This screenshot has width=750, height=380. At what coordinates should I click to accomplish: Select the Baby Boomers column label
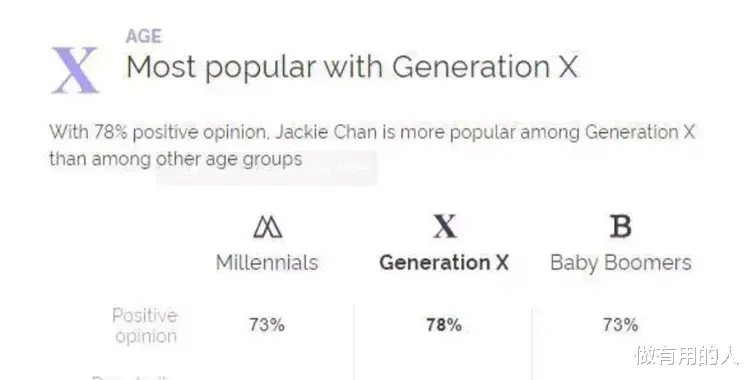pos(621,264)
